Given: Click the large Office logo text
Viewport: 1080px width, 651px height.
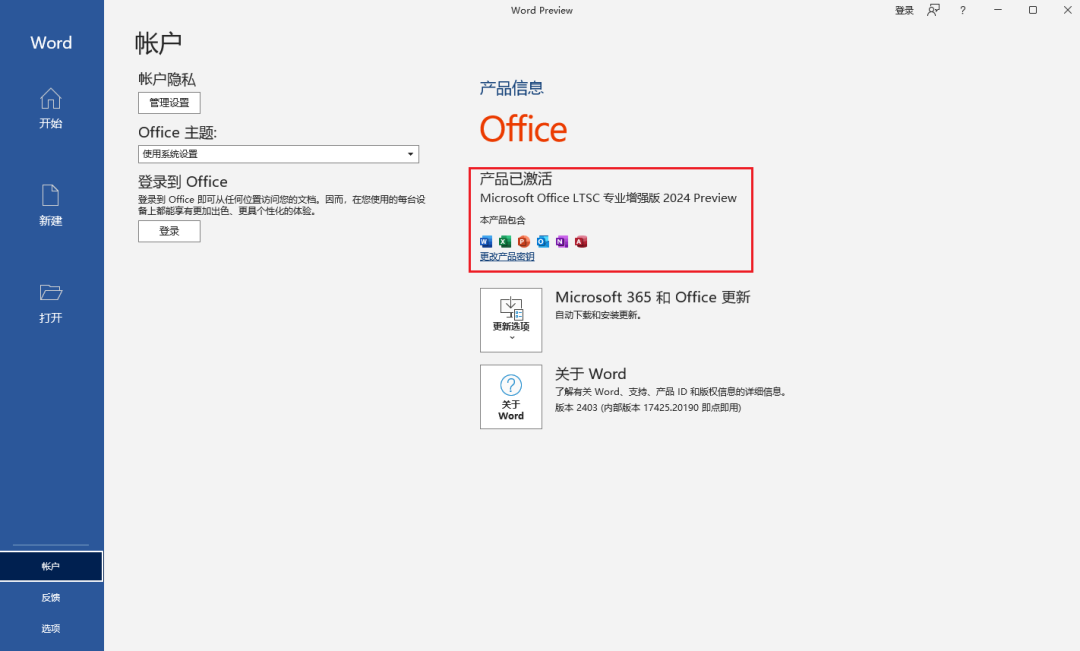Looking at the screenshot, I should click(x=523, y=130).
